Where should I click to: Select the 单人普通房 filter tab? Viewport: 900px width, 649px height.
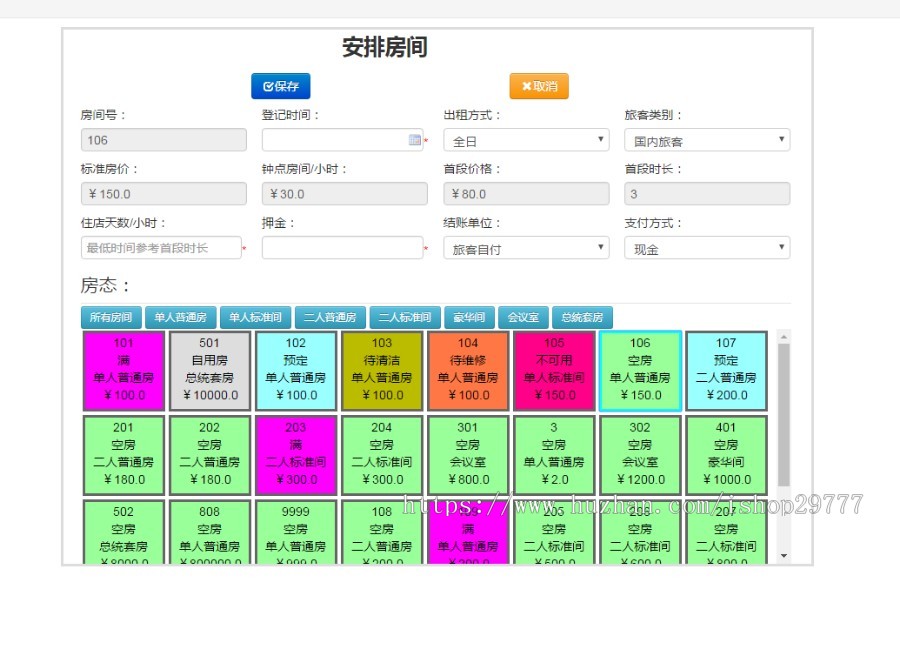pos(180,317)
